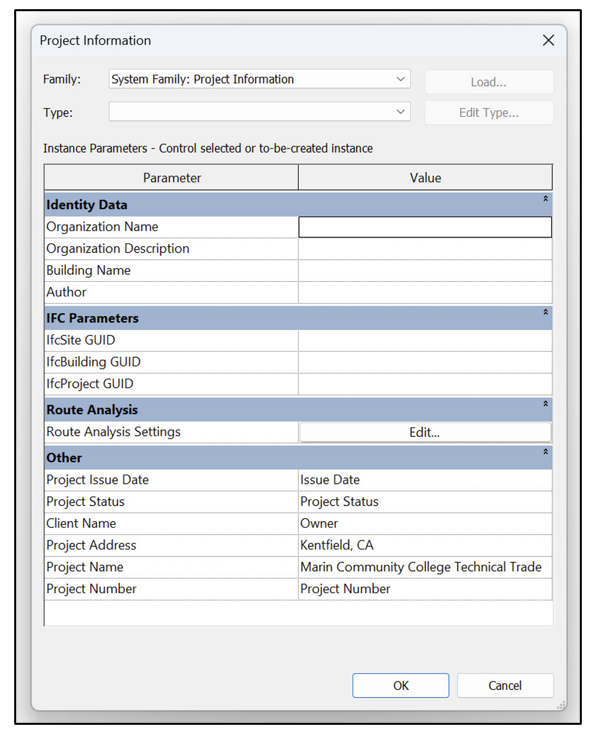This screenshot has width=592, height=732.
Task: Select the Author value cell
Action: click(425, 293)
